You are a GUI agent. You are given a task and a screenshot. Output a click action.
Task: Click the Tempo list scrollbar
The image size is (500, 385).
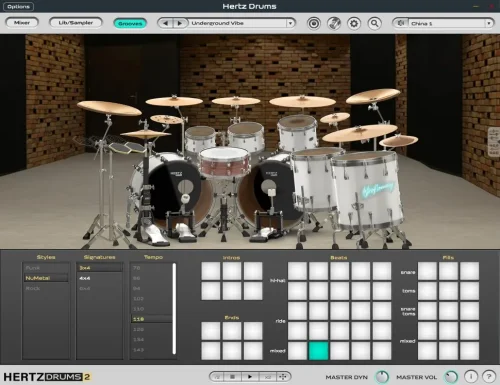coord(174,309)
